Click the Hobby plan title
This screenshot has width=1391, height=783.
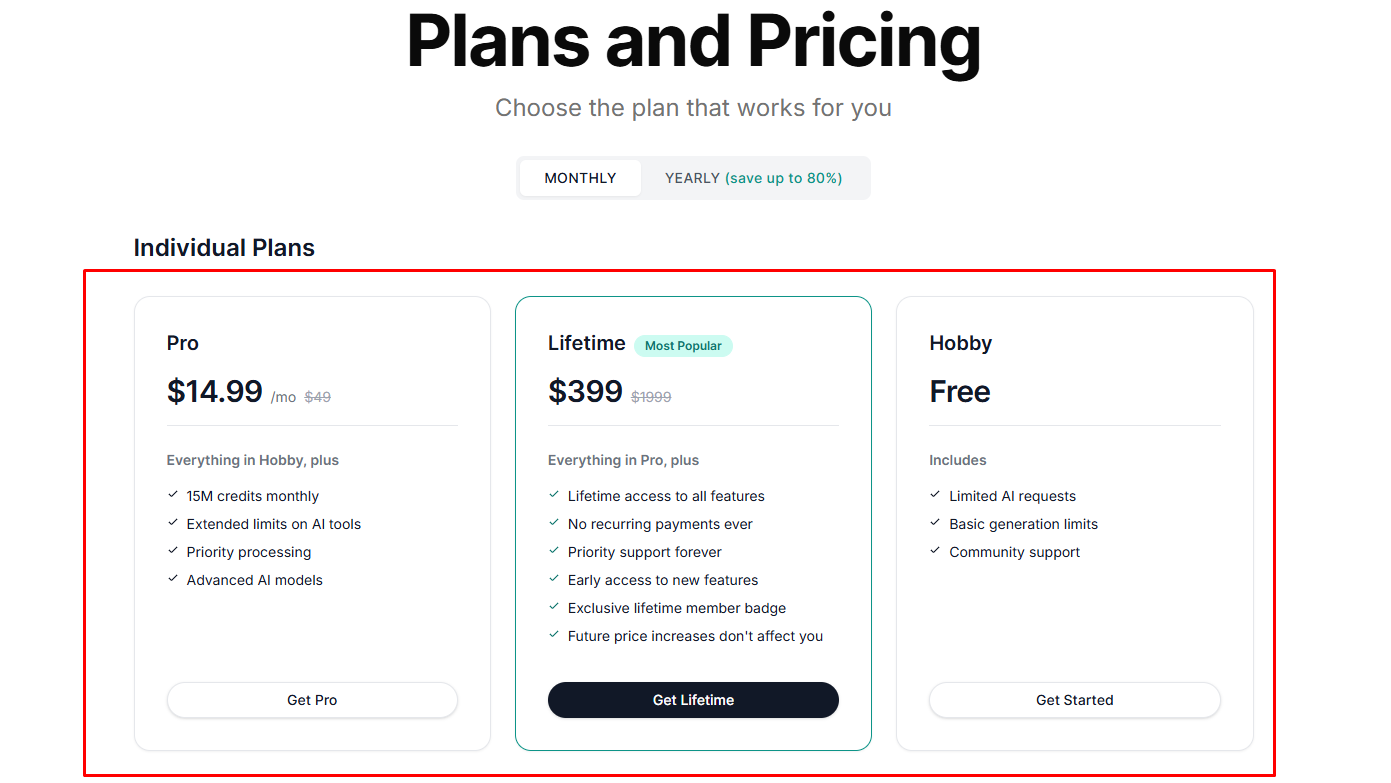[960, 343]
